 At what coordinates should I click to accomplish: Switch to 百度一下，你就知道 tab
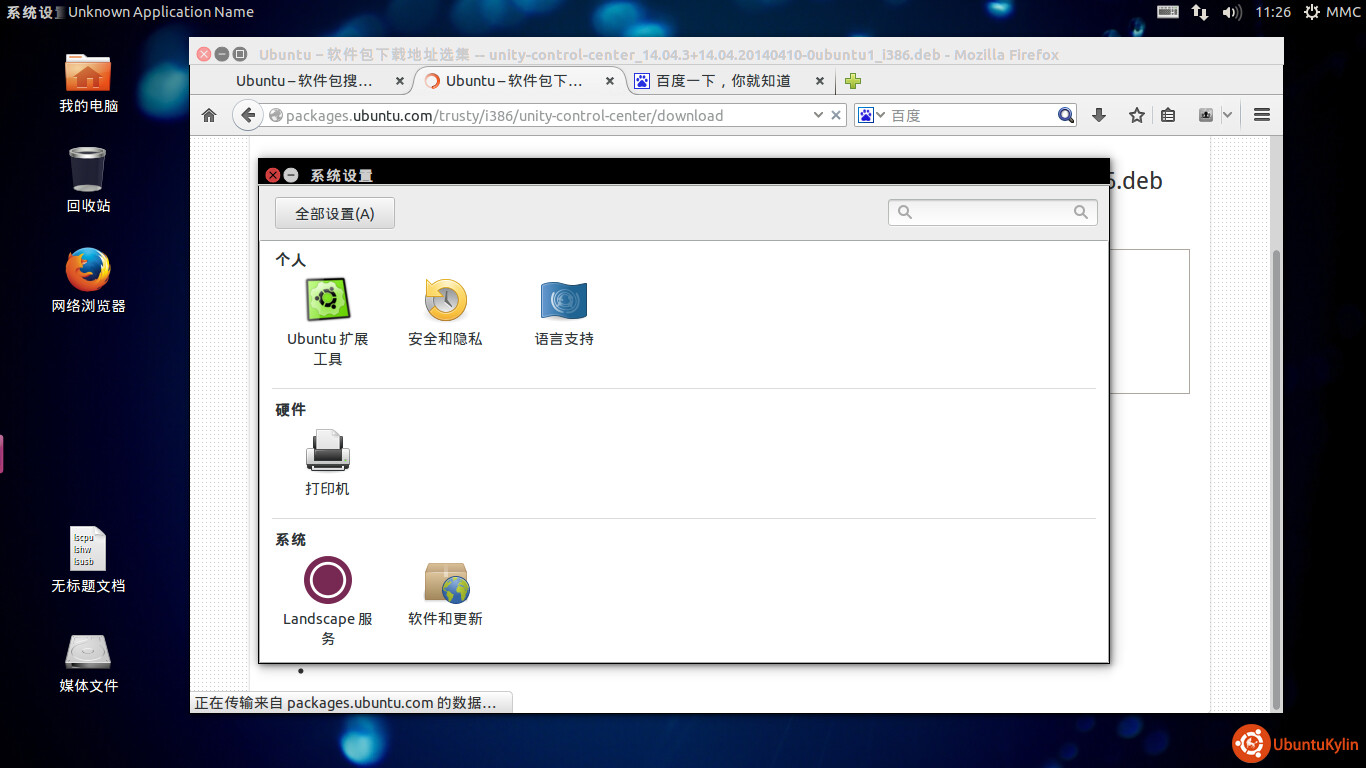(x=722, y=81)
